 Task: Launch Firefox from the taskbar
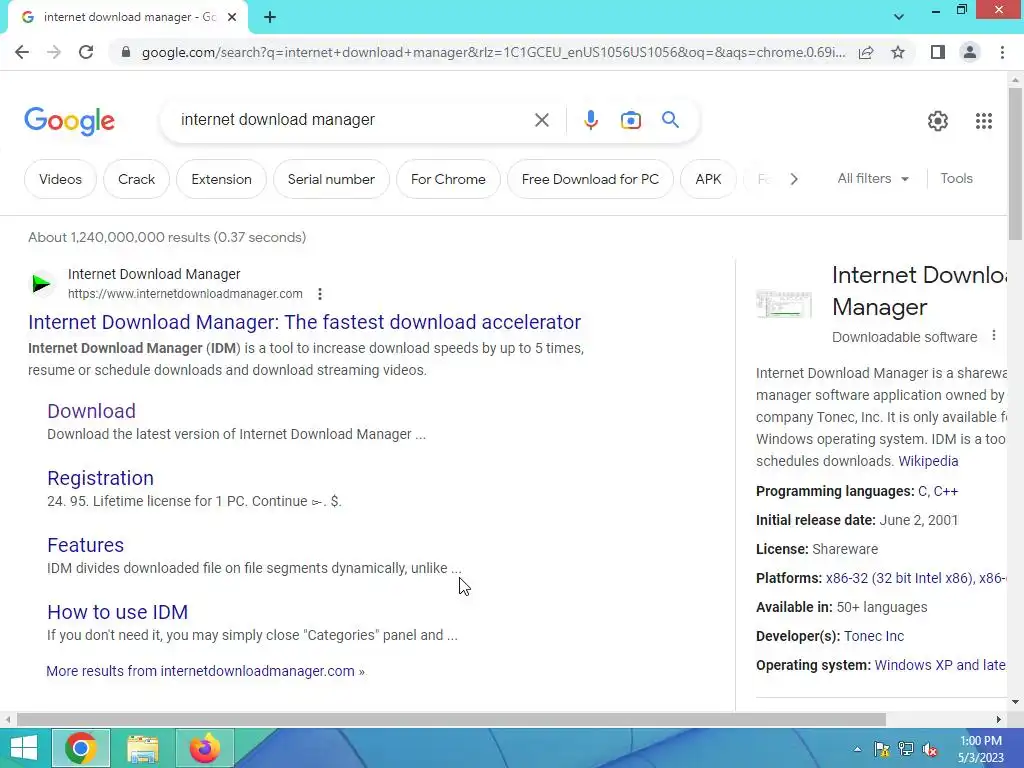point(204,748)
